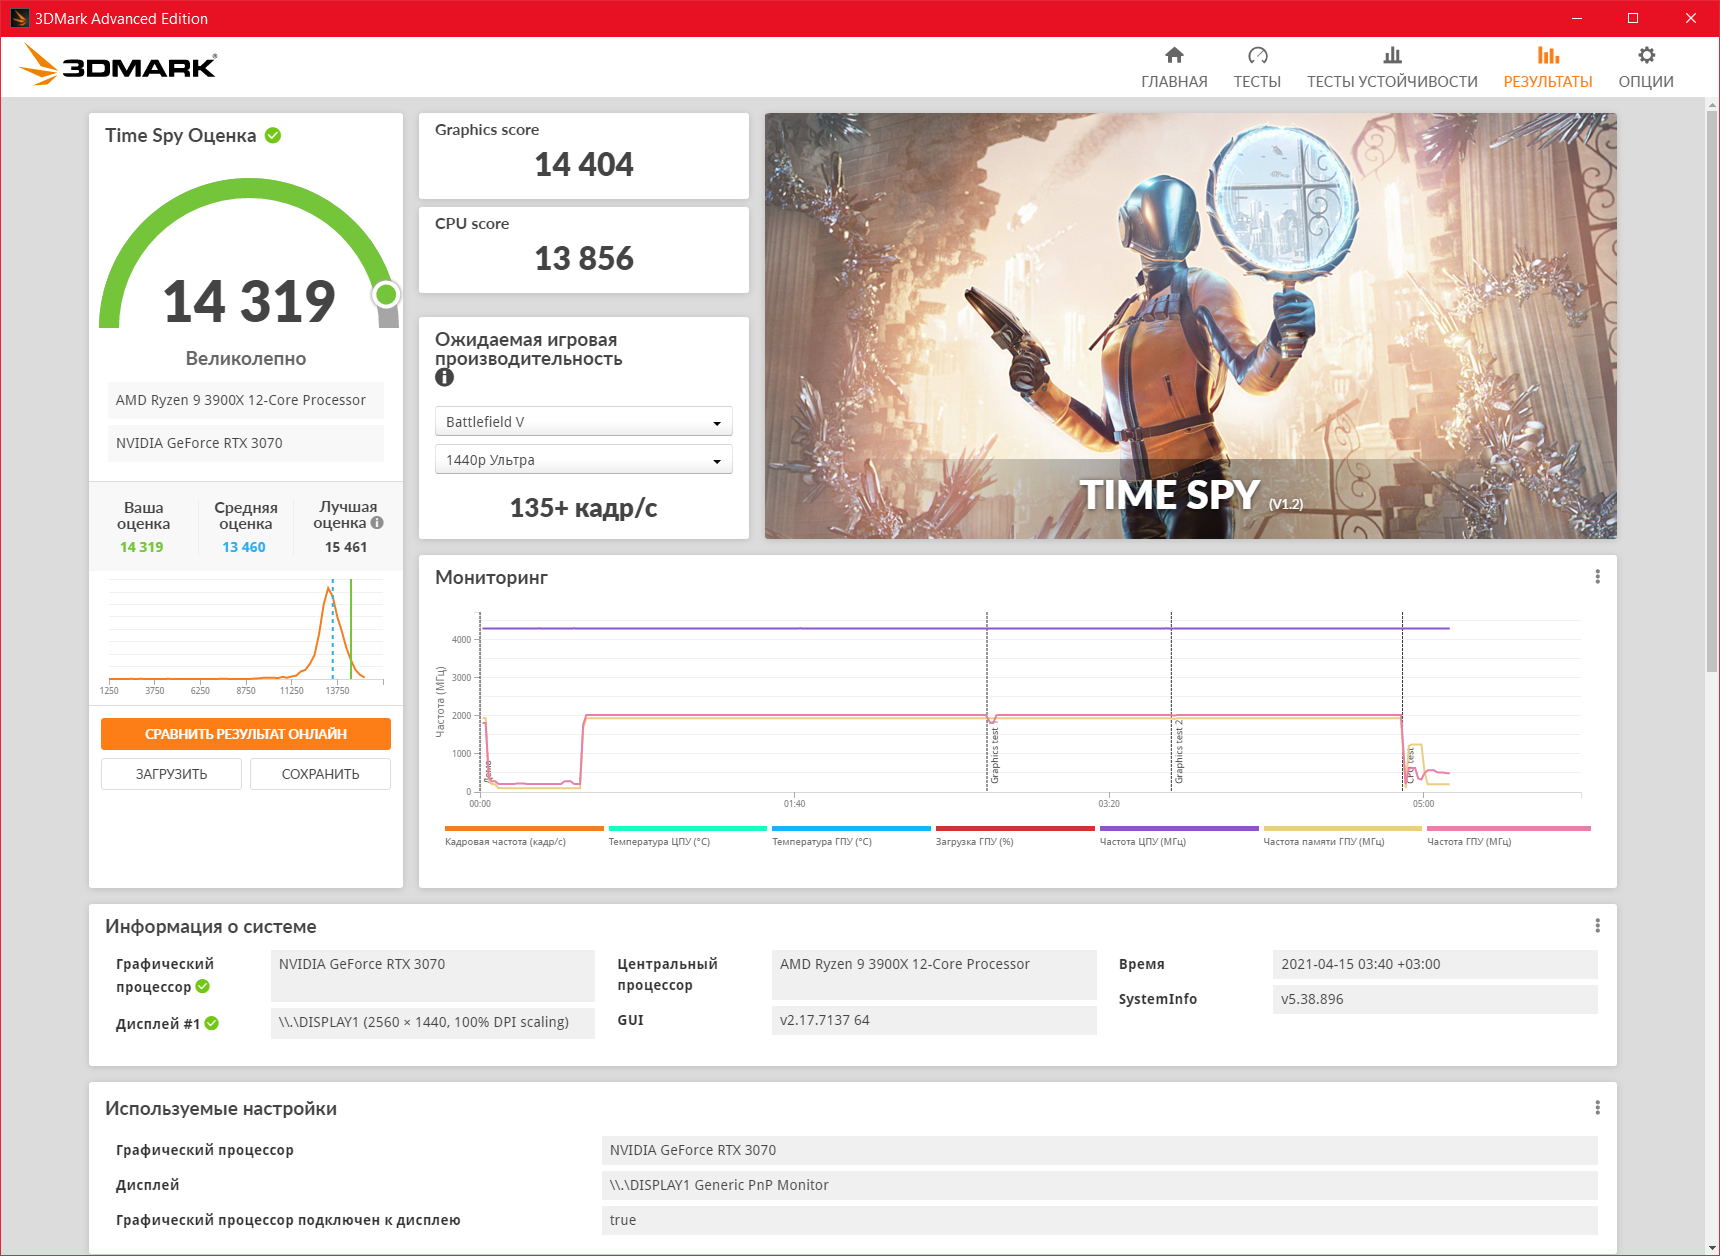Click the Graphics score value 14 404
Viewport: 1720px width, 1256px height.
point(584,164)
